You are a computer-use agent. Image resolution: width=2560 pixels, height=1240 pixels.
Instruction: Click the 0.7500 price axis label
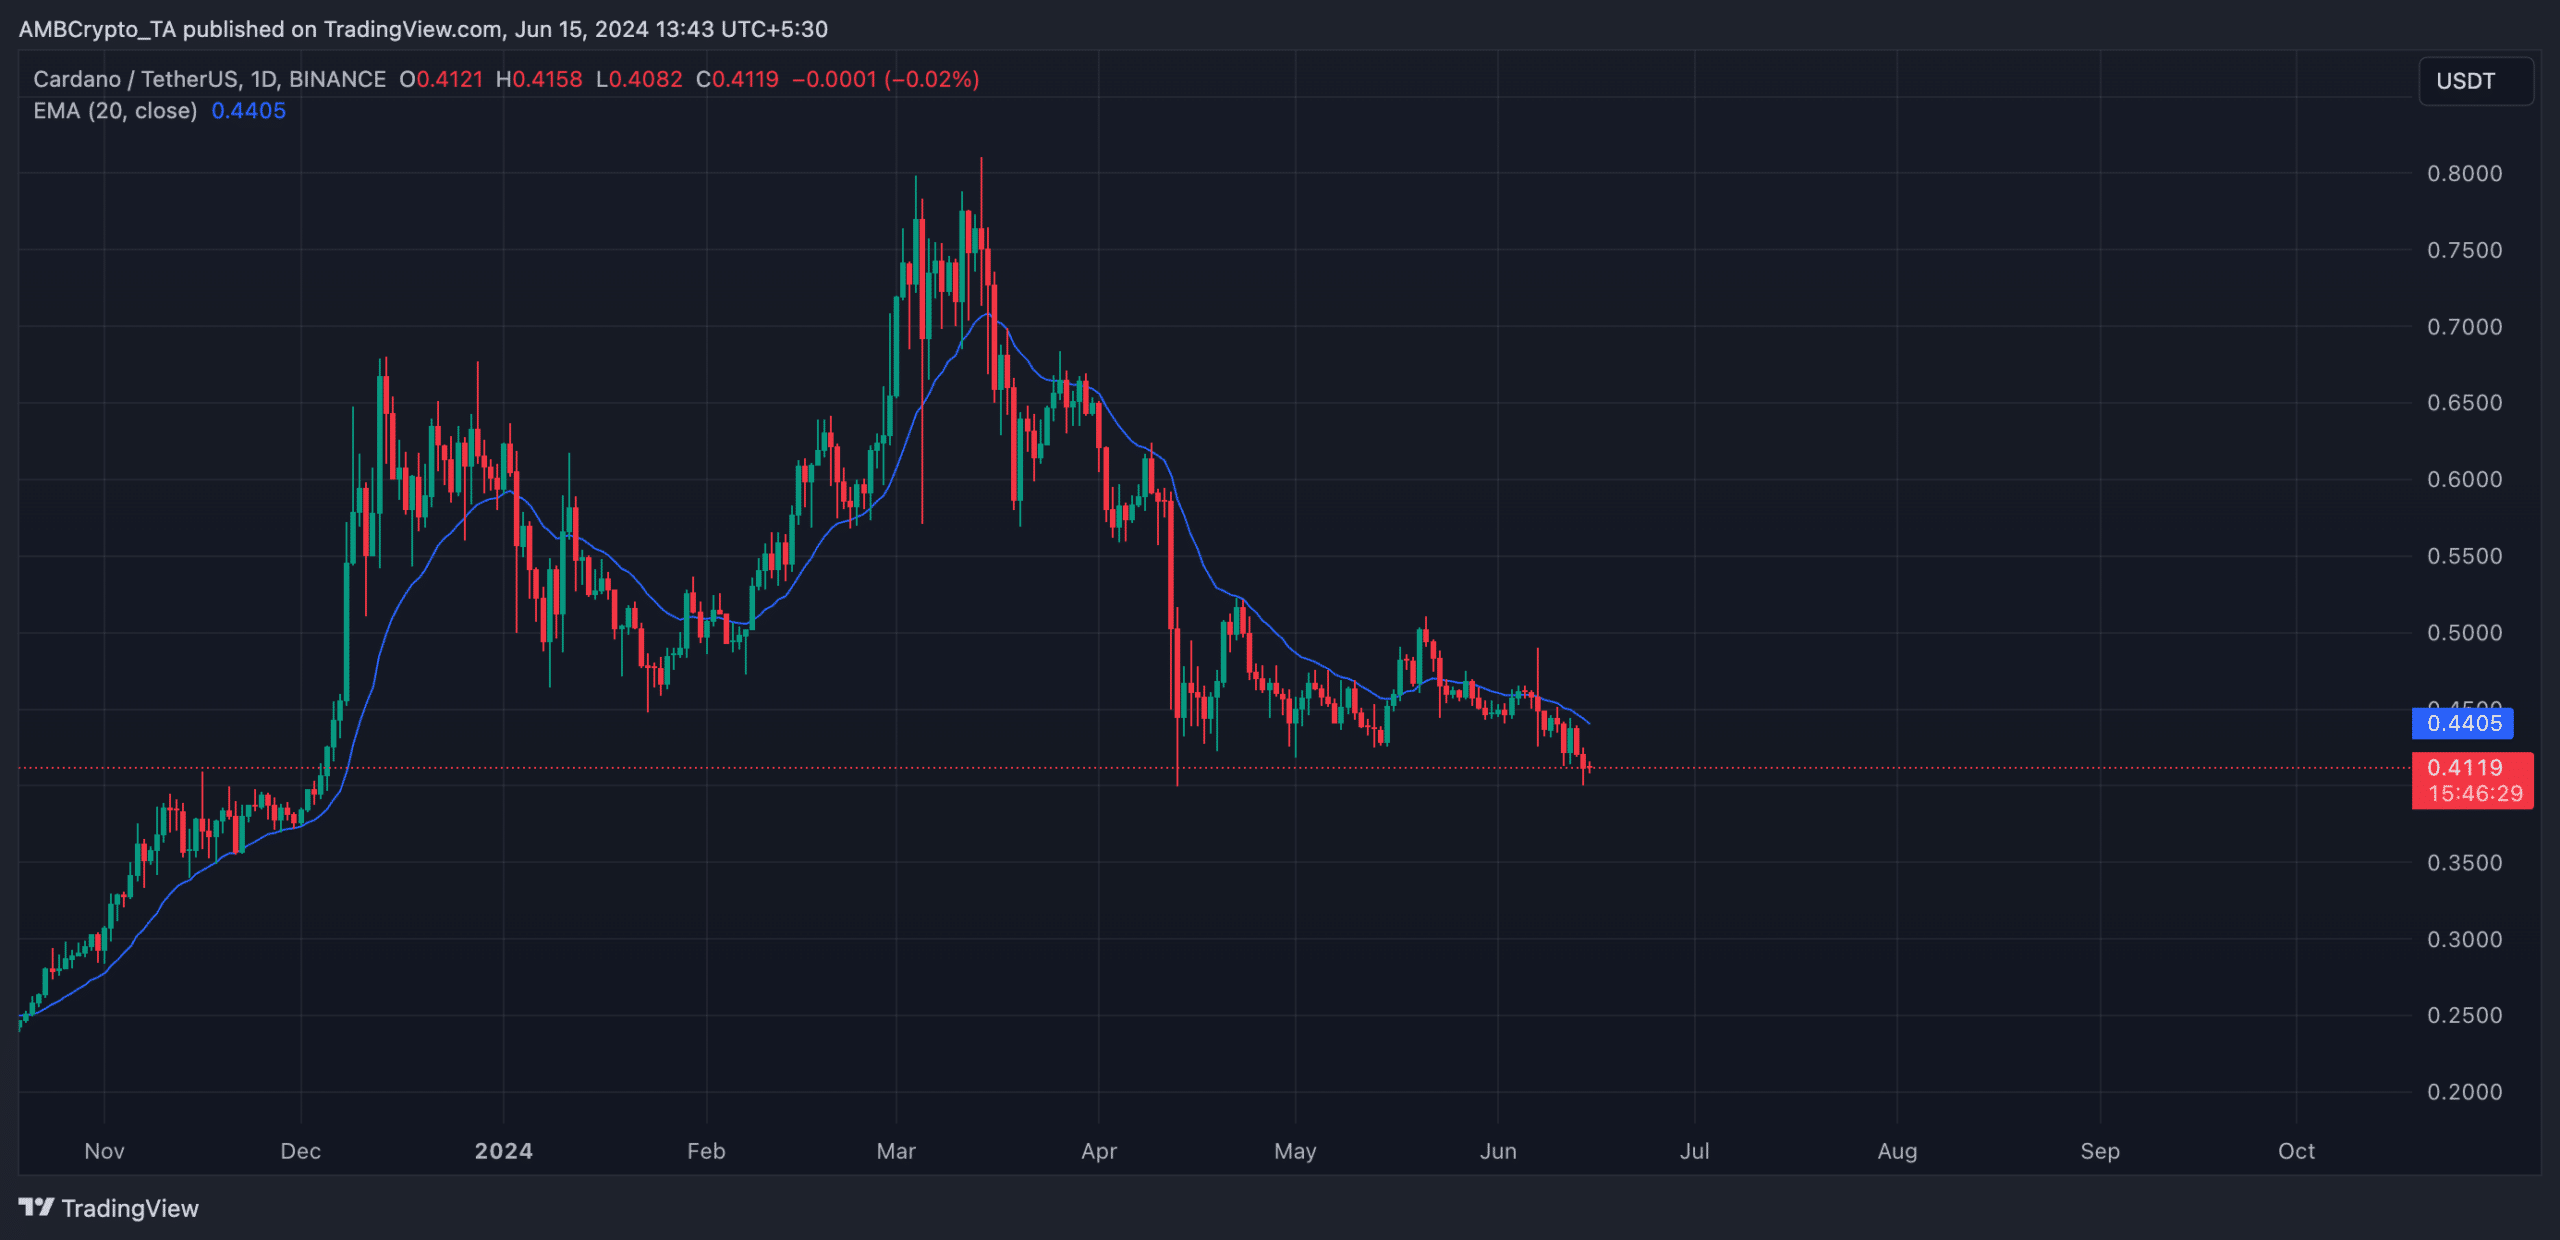pos(2464,250)
